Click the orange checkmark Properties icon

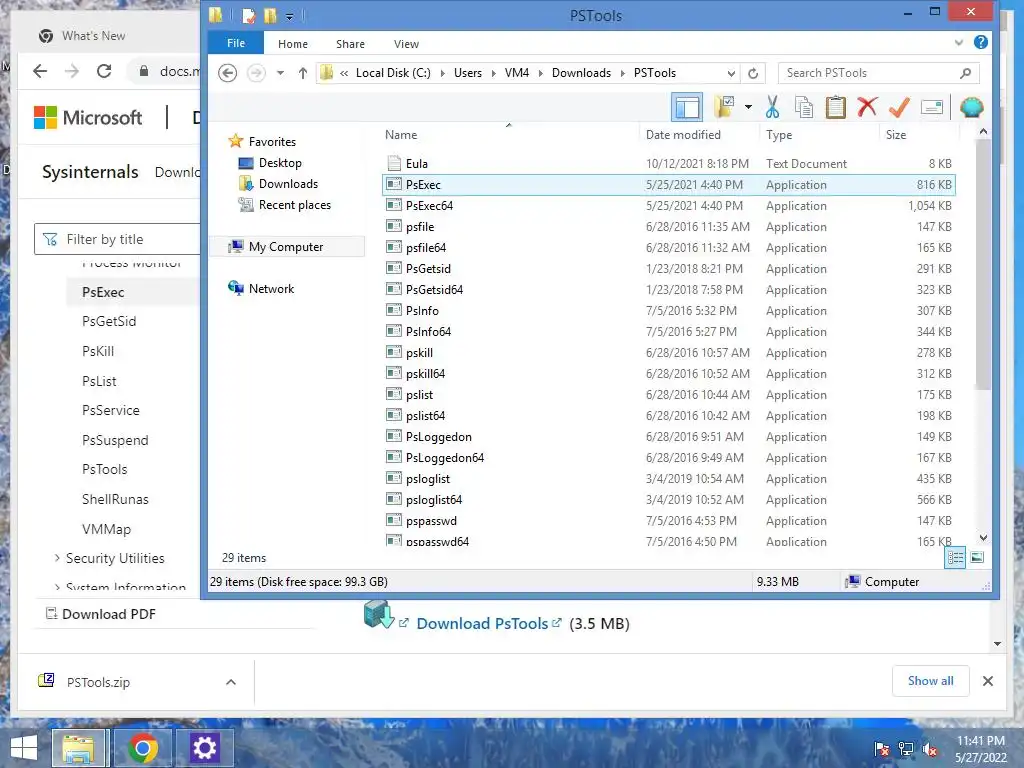(899, 107)
